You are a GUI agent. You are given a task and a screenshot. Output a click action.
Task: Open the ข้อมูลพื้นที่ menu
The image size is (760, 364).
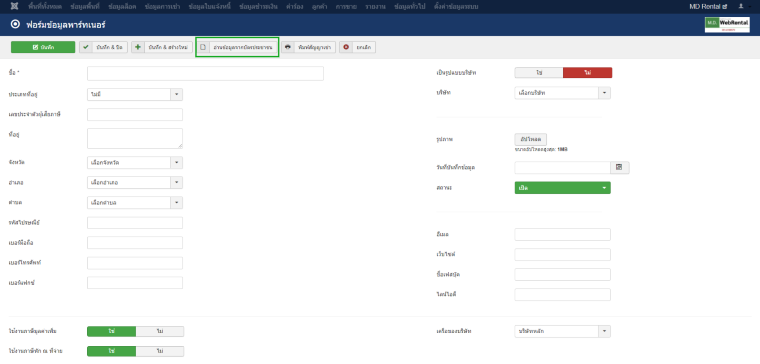85,6
